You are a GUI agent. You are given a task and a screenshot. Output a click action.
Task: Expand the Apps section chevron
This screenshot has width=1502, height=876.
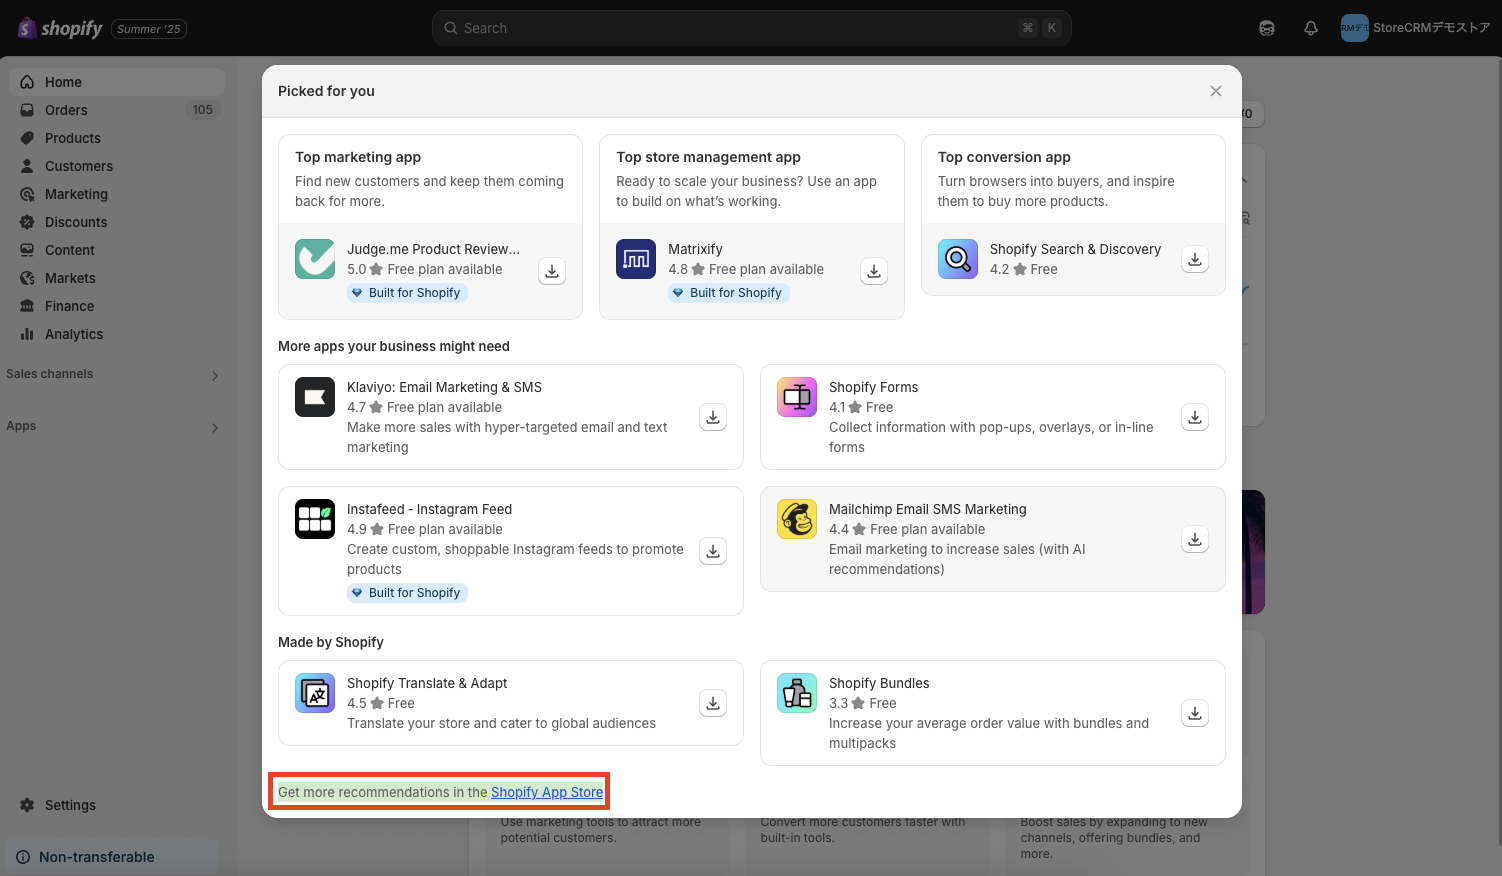215,428
